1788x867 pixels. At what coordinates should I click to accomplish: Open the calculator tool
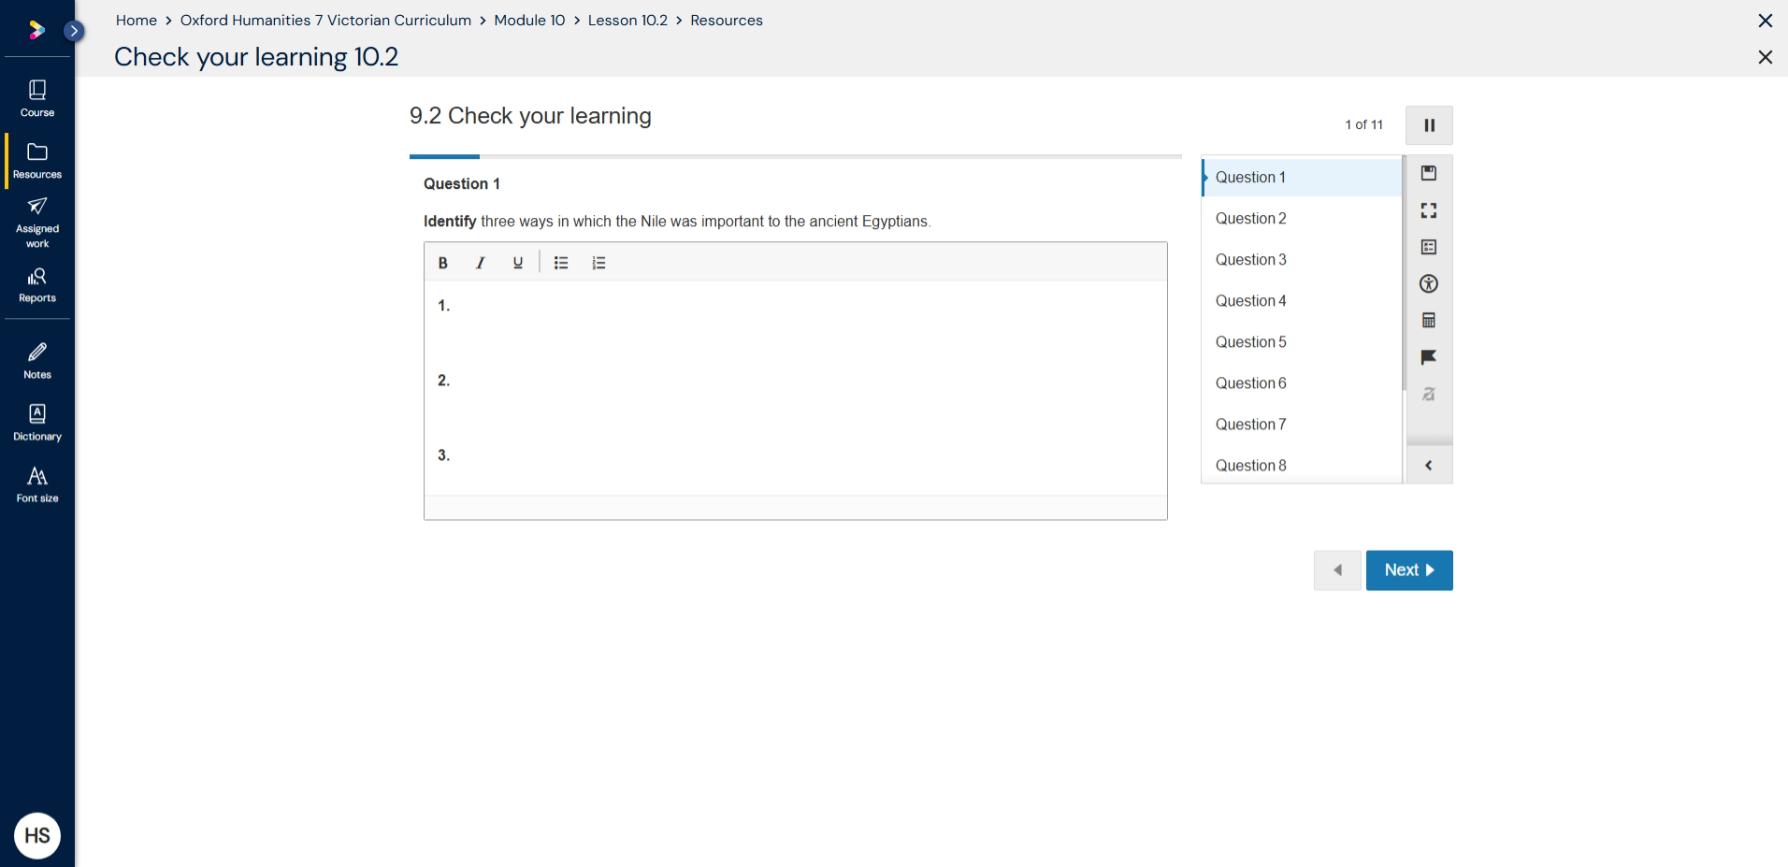click(1429, 320)
